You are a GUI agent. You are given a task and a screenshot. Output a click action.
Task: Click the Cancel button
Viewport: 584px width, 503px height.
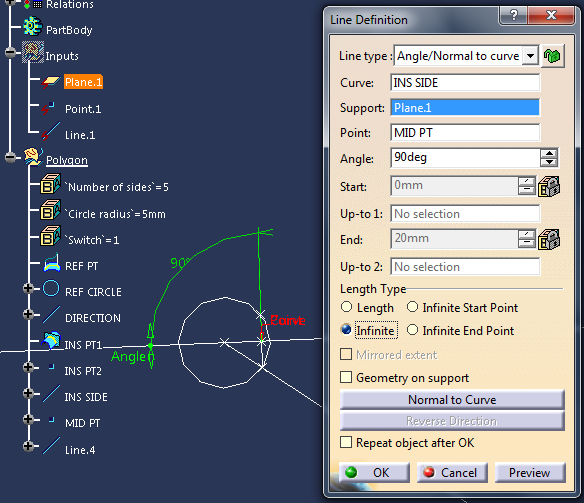[452, 472]
